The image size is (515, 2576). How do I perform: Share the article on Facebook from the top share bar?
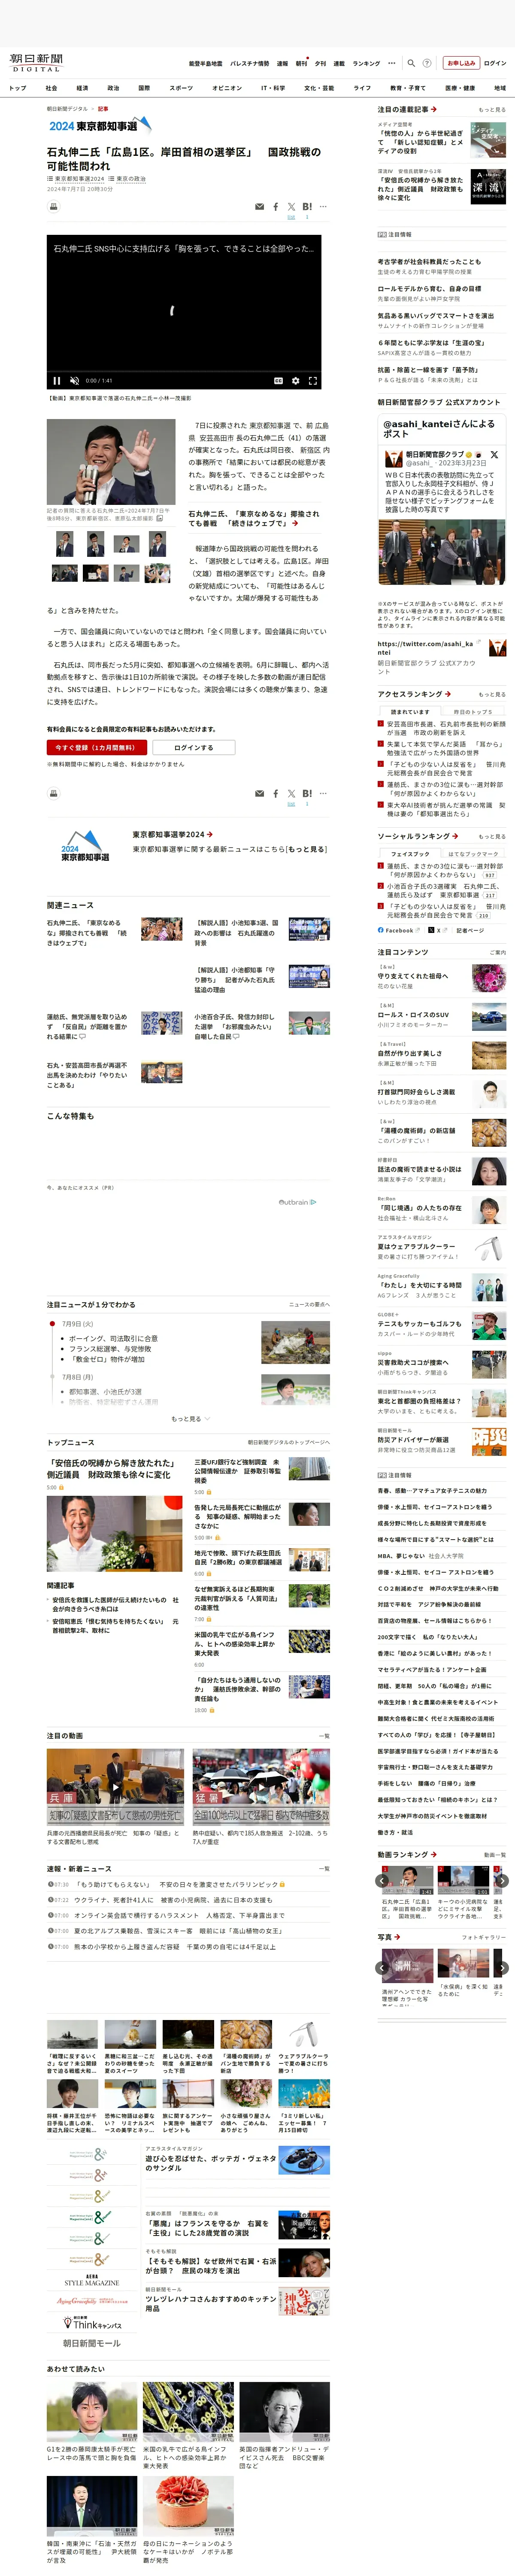(x=276, y=206)
